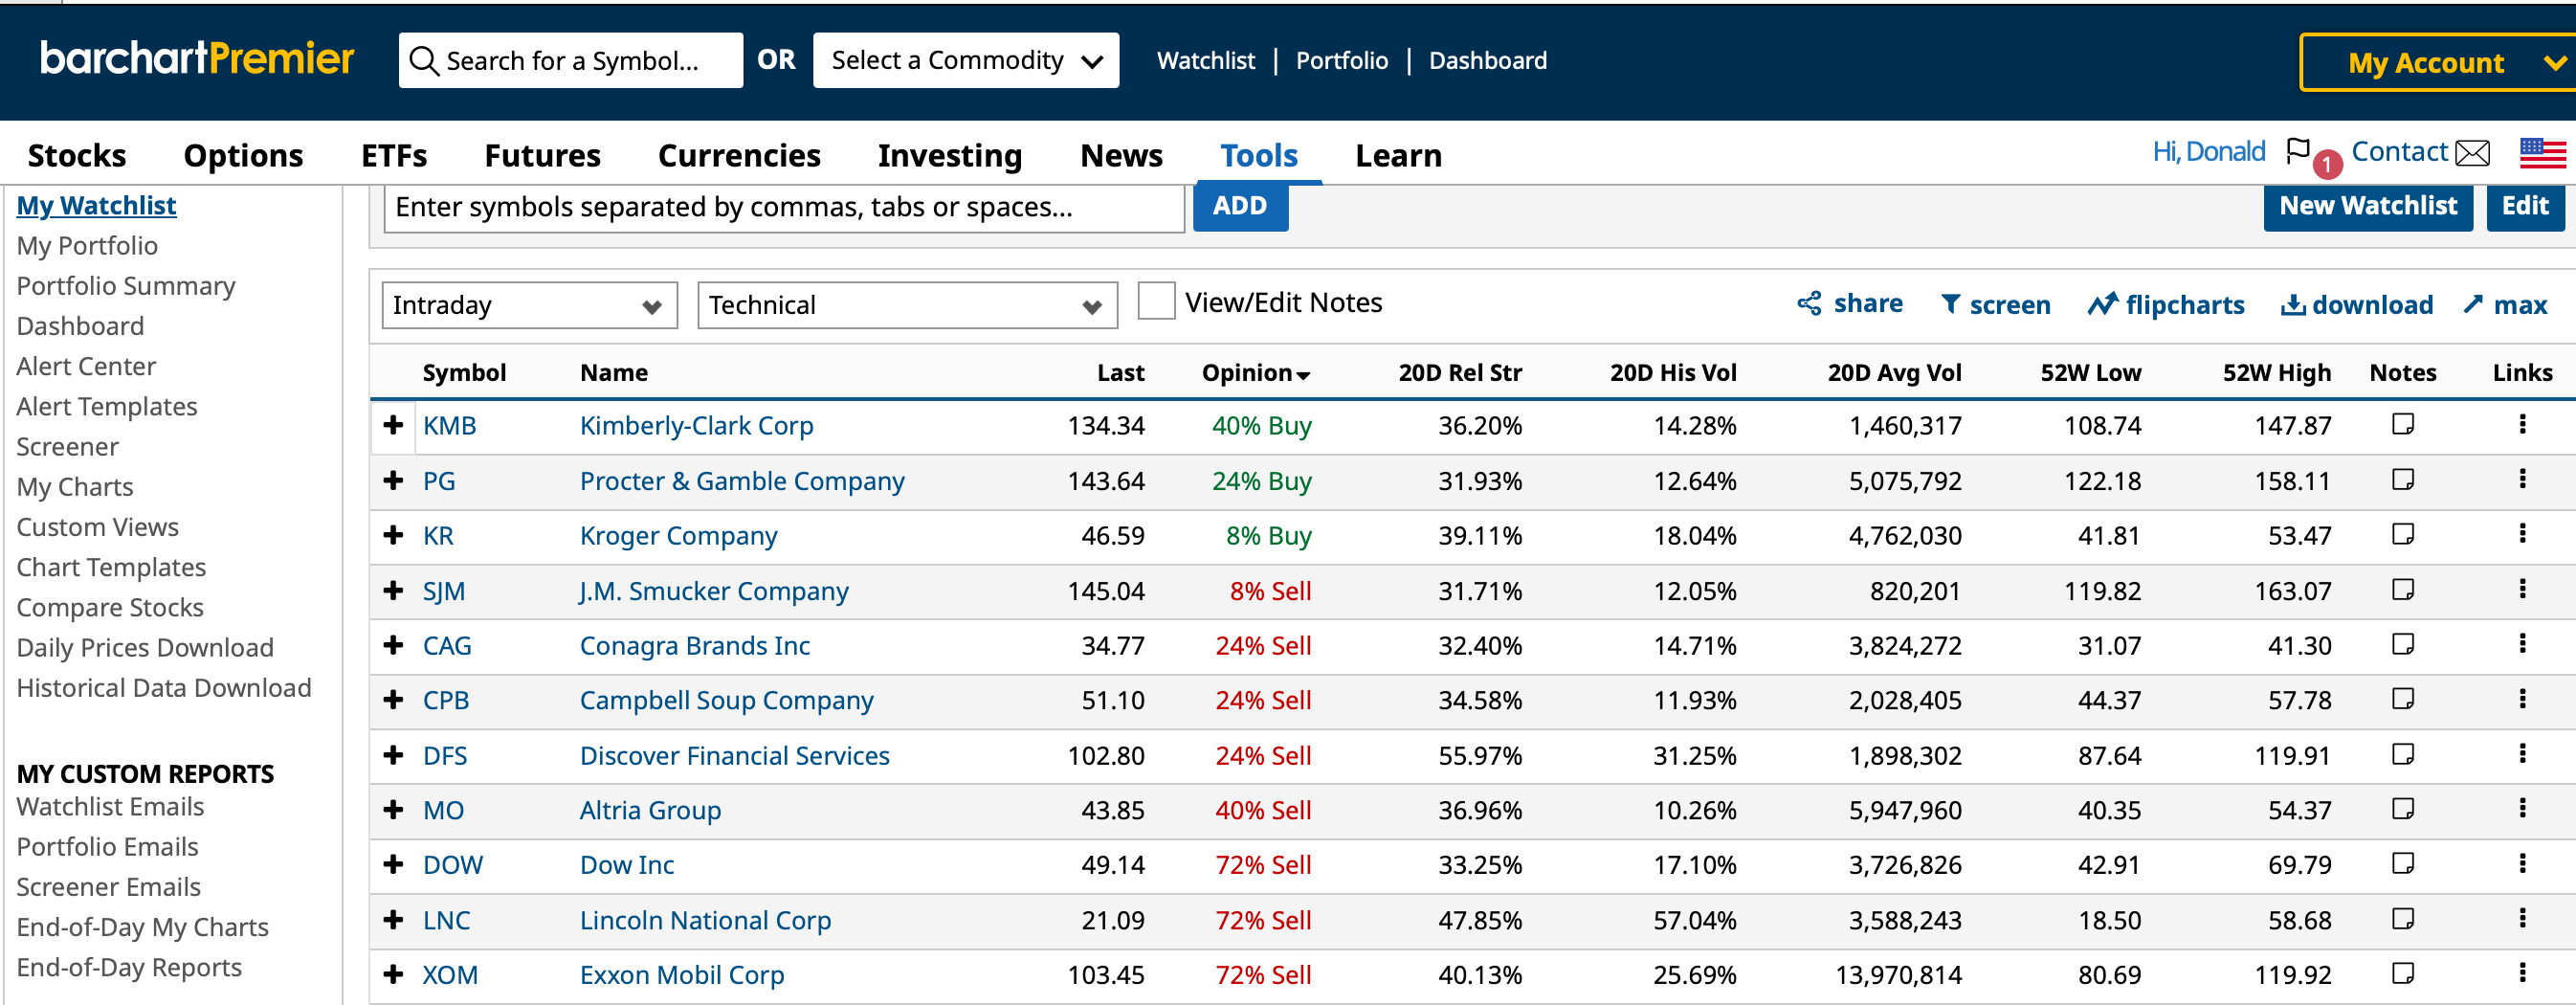Open Screener in the sidebar
The image size is (2576, 1005).
(67, 447)
